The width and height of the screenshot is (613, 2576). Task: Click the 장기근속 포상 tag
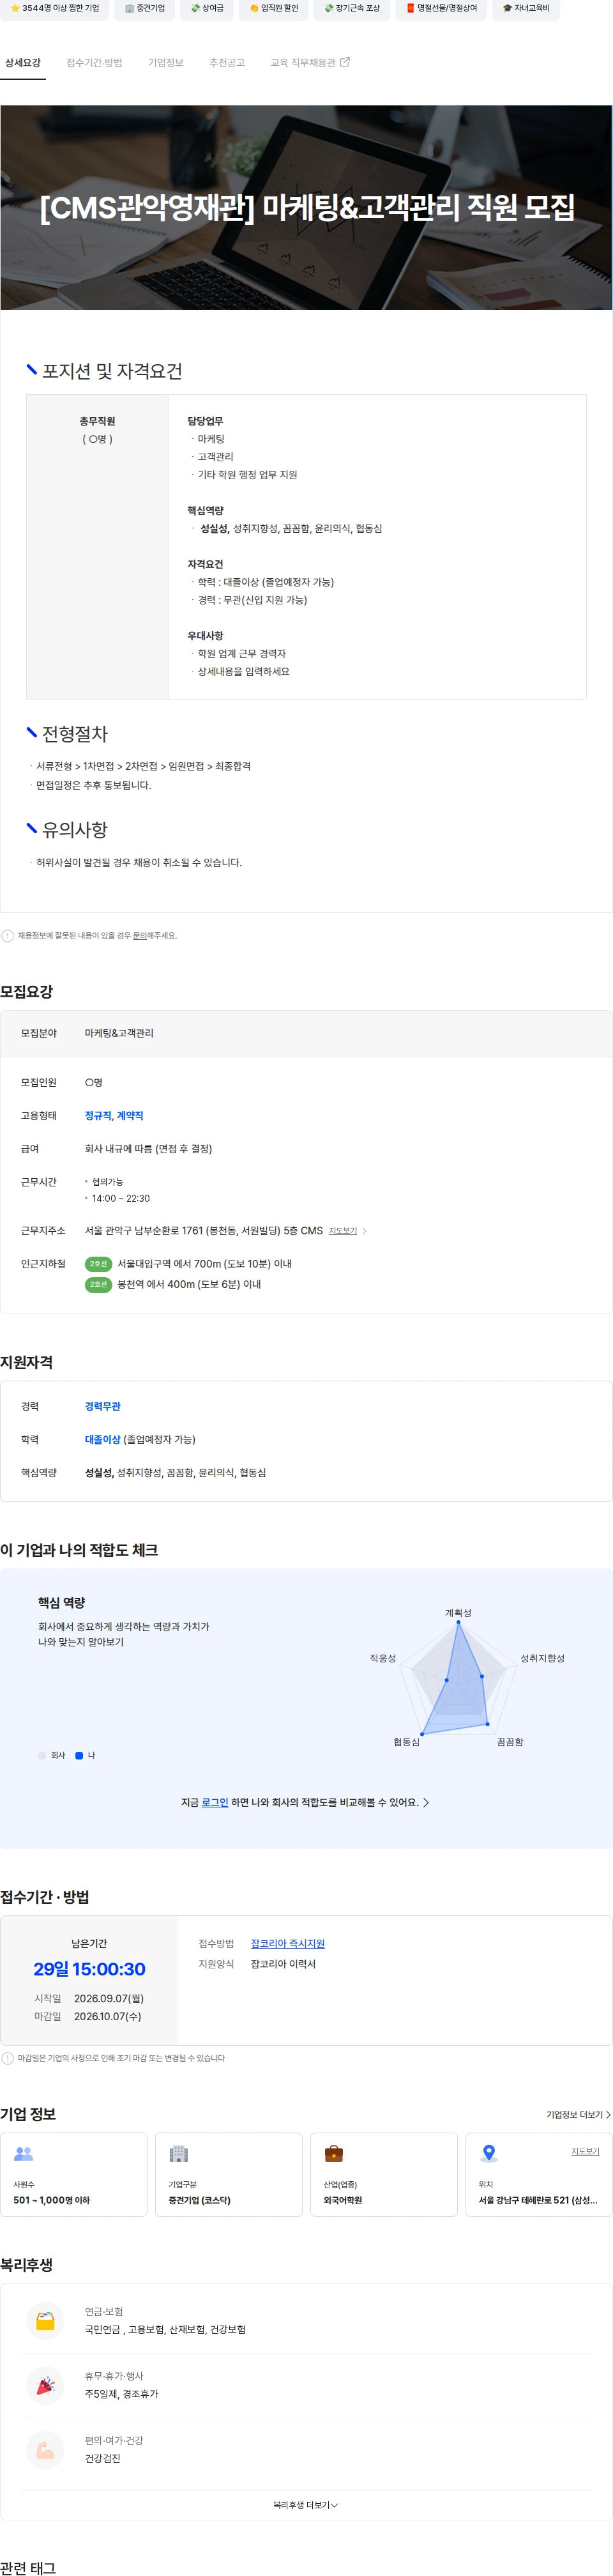click(352, 8)
